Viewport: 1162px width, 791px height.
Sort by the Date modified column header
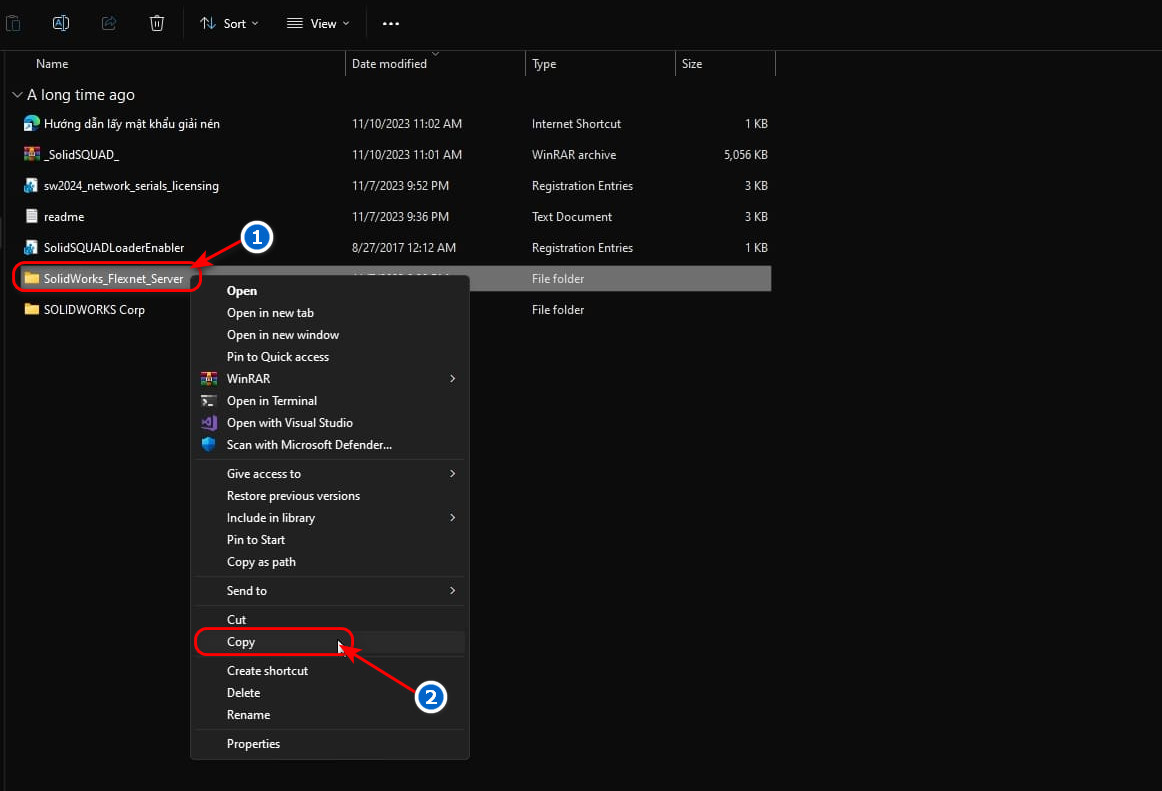[389, 64]
